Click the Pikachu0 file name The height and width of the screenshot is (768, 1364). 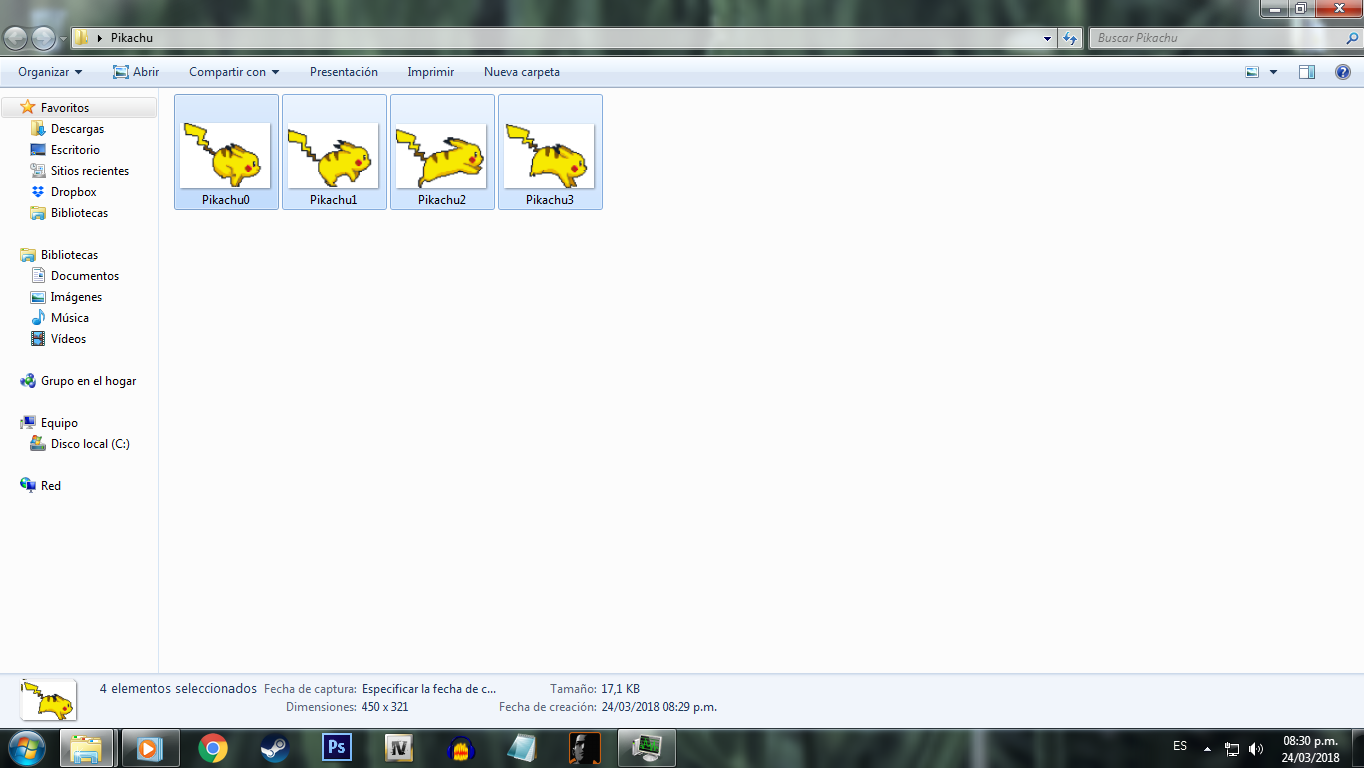click(226, 200)
